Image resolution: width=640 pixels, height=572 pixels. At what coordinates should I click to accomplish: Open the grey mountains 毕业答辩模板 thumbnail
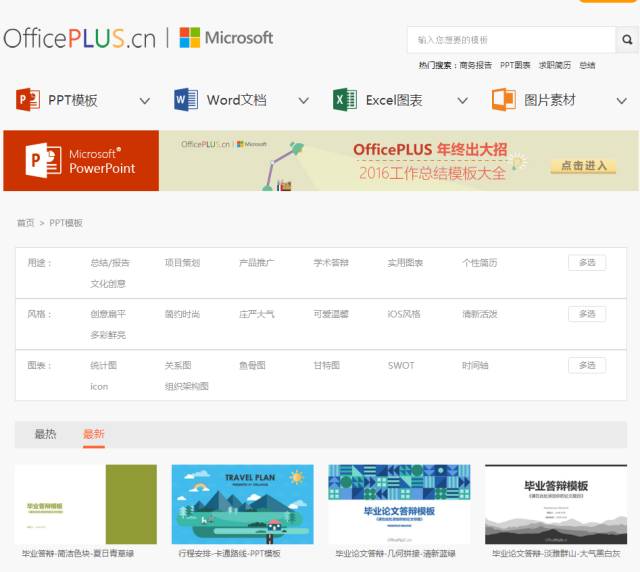coord(556,504)
